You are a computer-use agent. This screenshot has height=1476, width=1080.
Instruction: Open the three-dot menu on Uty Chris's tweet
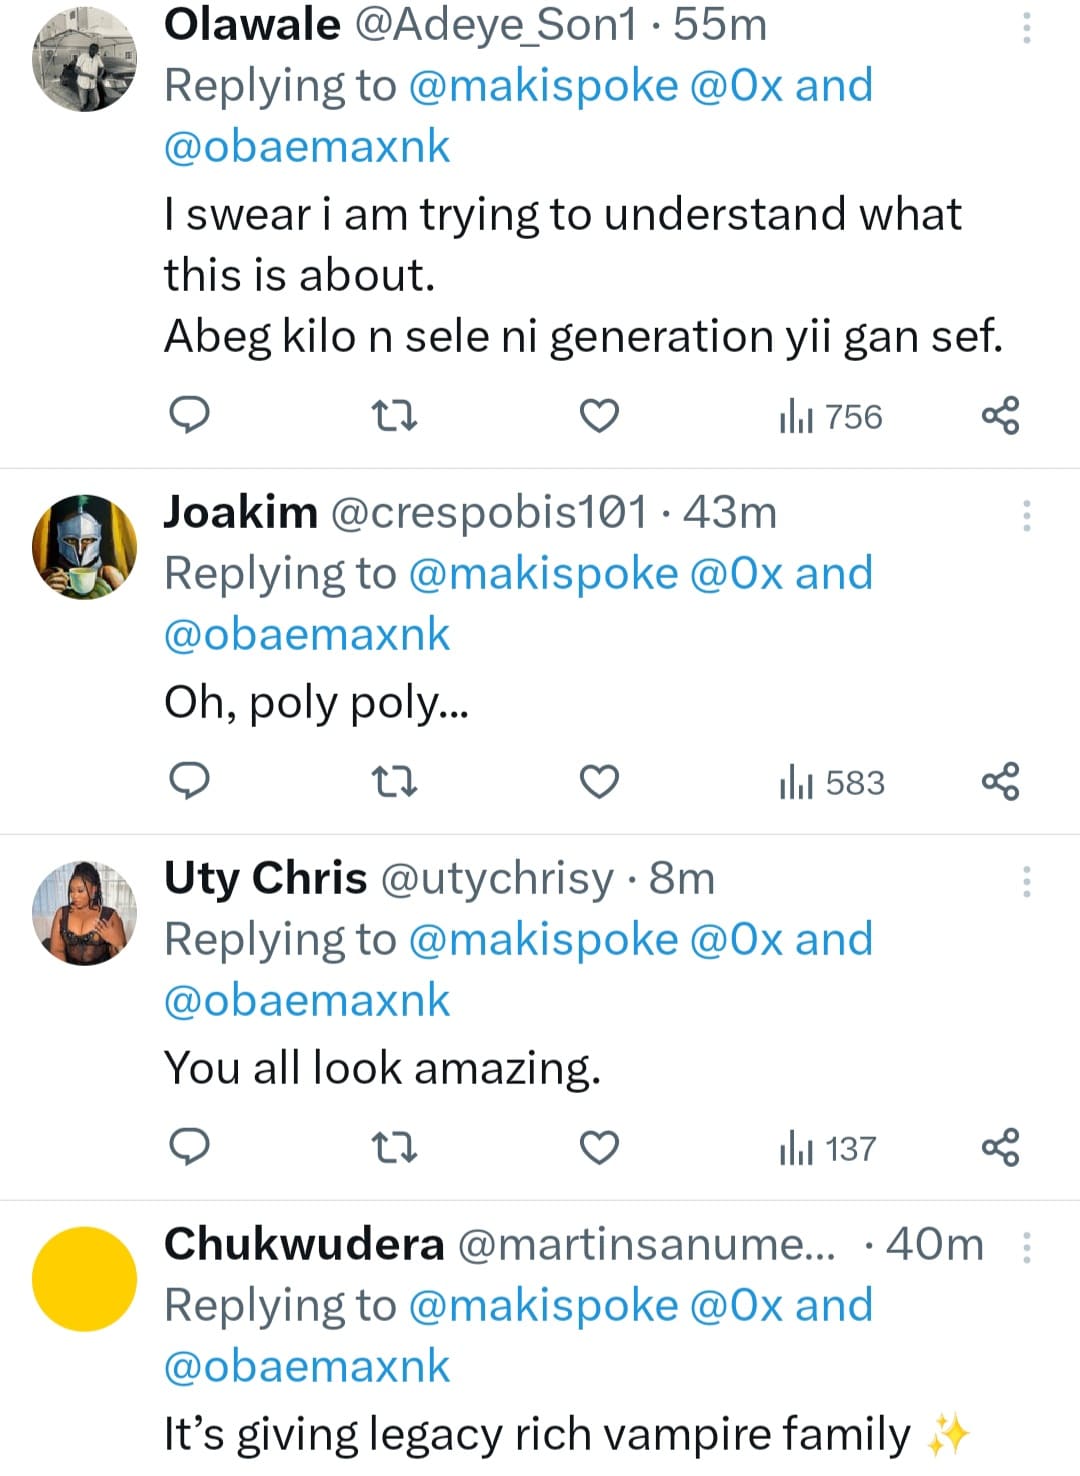[x=1026, y=881]
